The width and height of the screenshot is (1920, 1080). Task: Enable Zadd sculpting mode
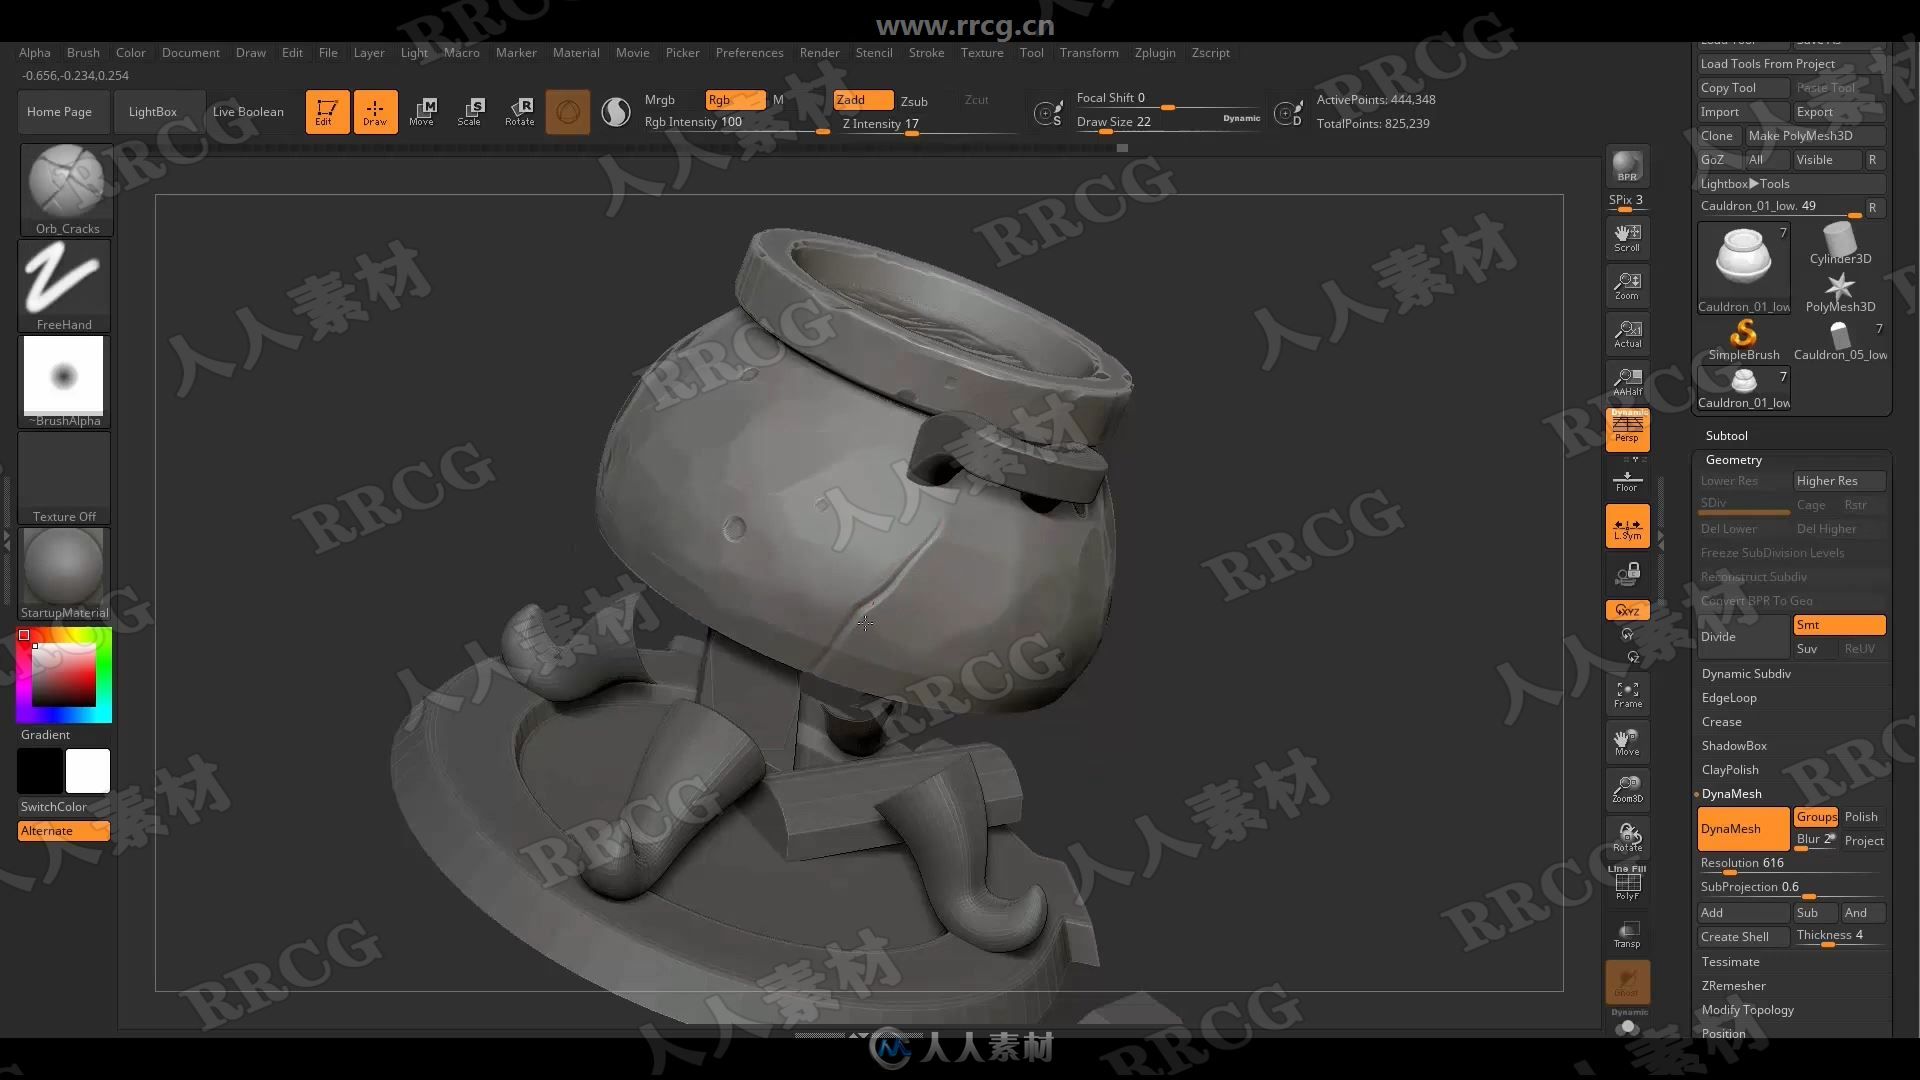point(863,100)
